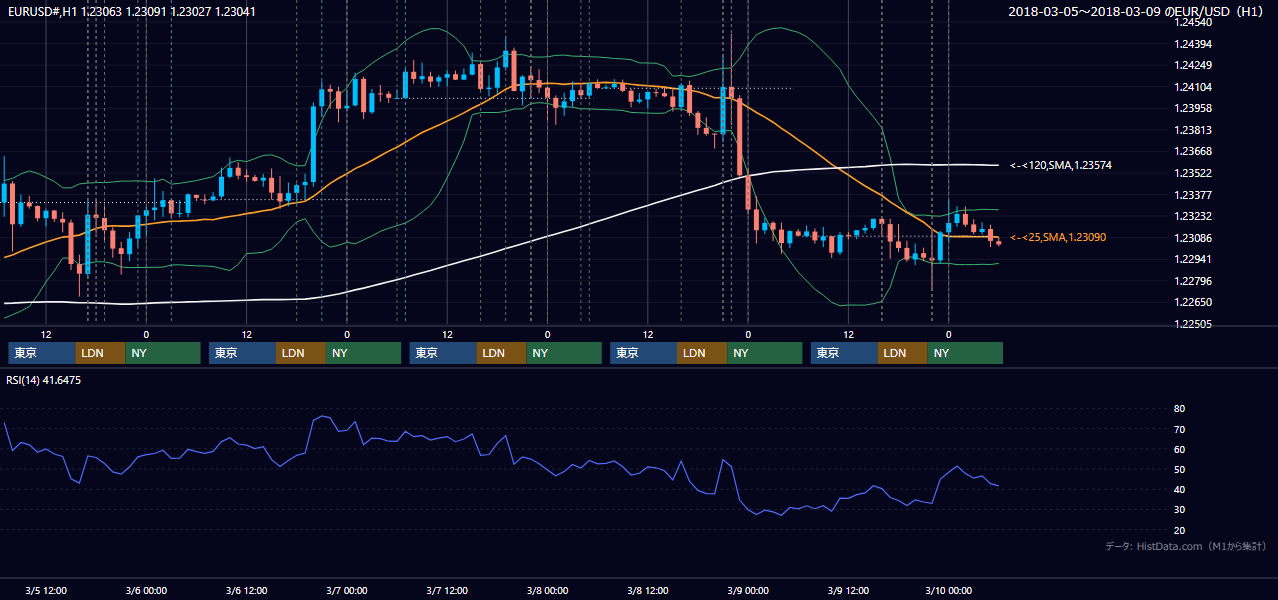
Task: Click the RSI 70 level label
Action: (x=1179, y=429)
